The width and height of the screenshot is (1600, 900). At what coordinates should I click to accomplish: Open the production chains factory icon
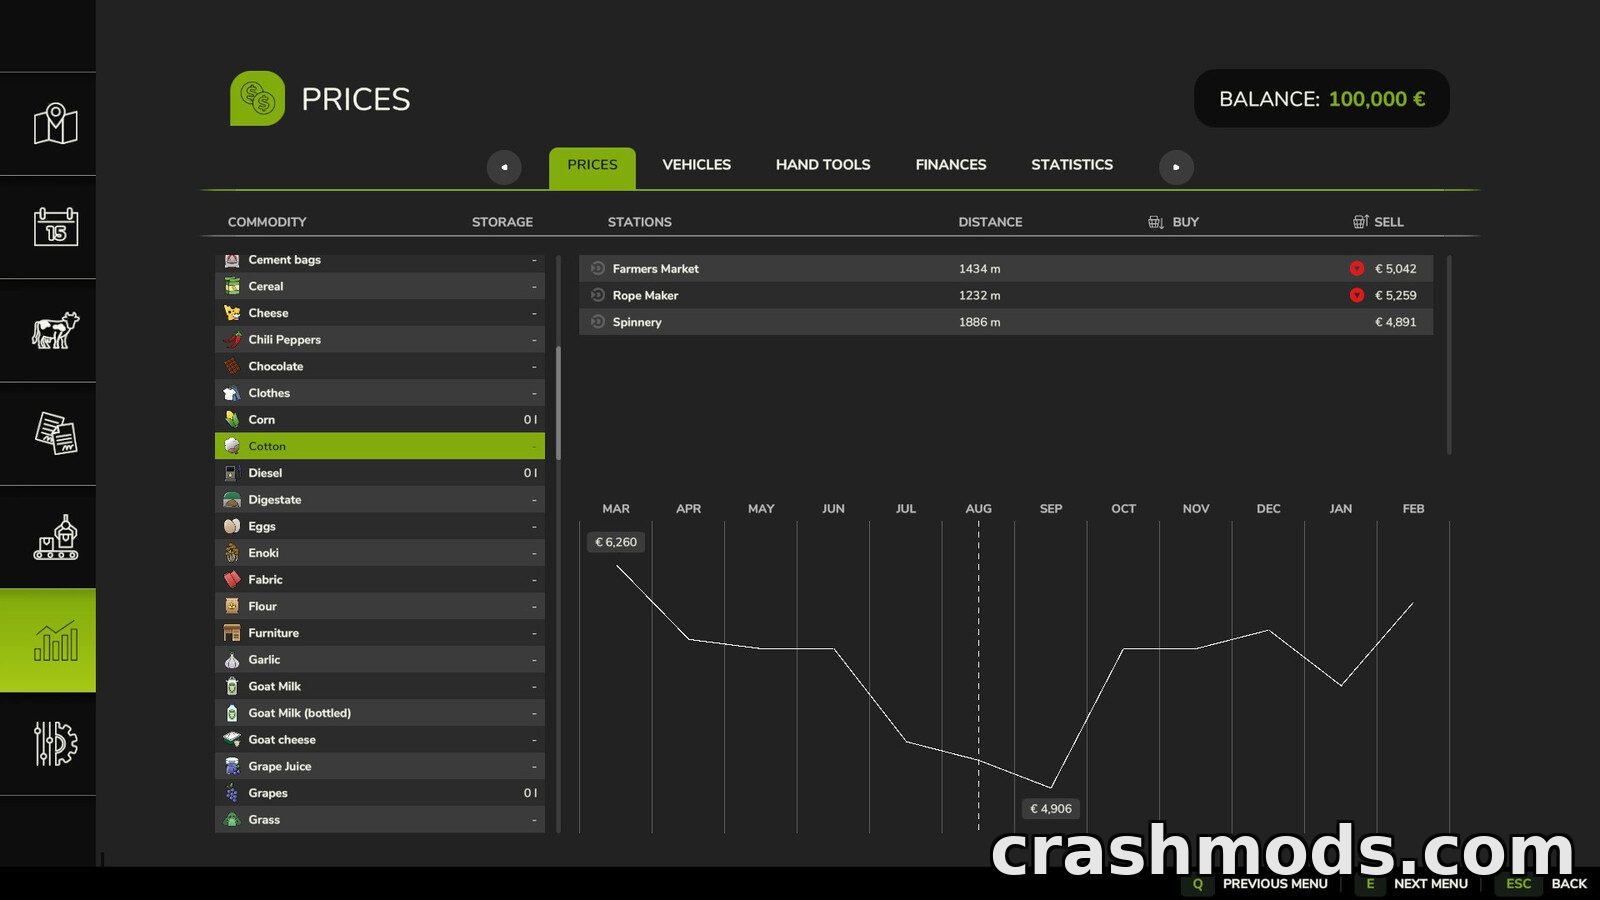point(56,537)
